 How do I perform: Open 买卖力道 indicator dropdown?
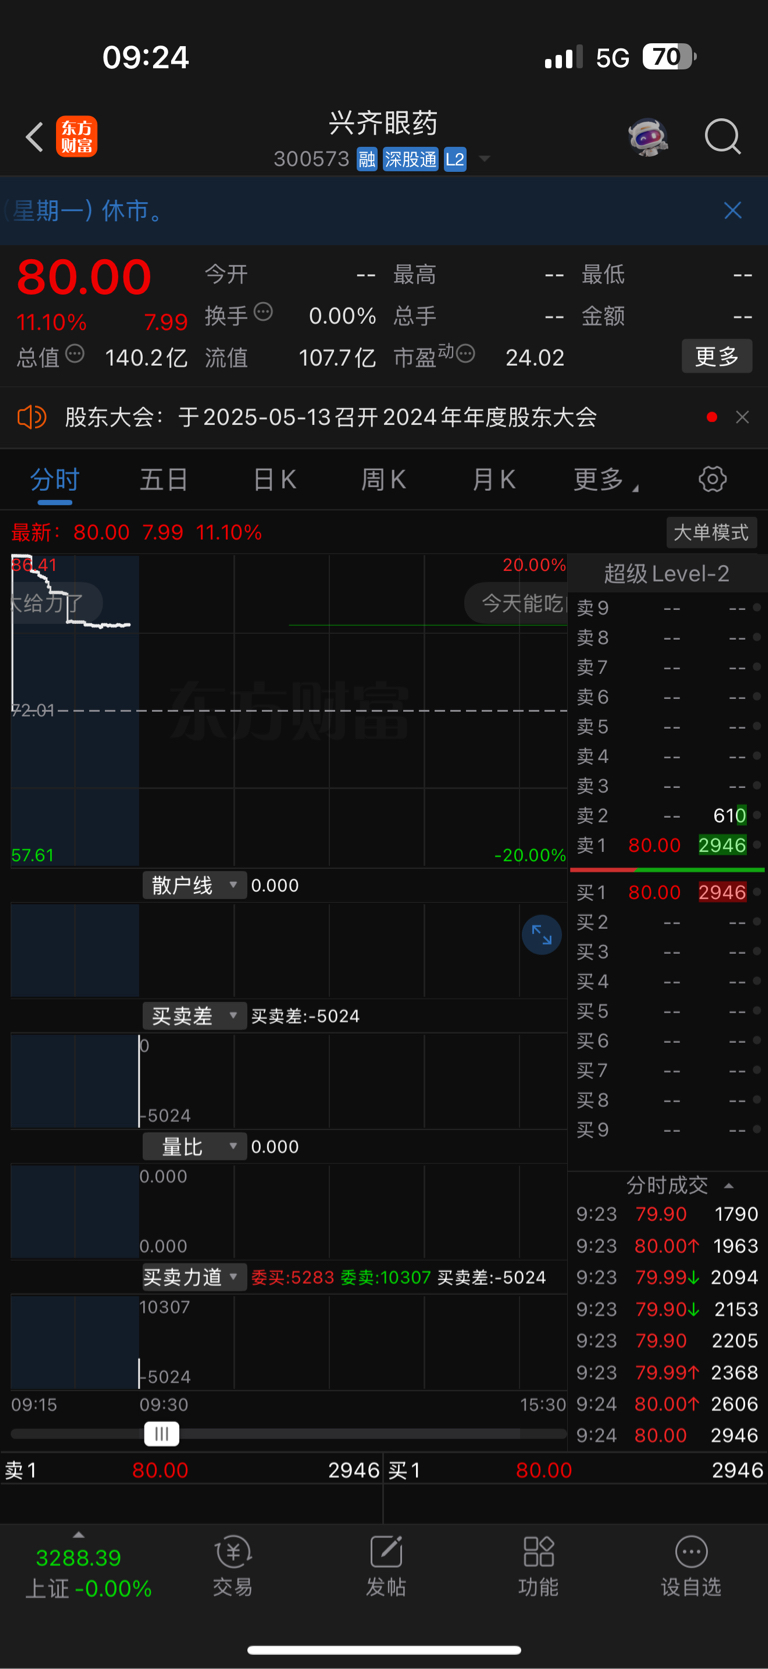[193, 1277]
